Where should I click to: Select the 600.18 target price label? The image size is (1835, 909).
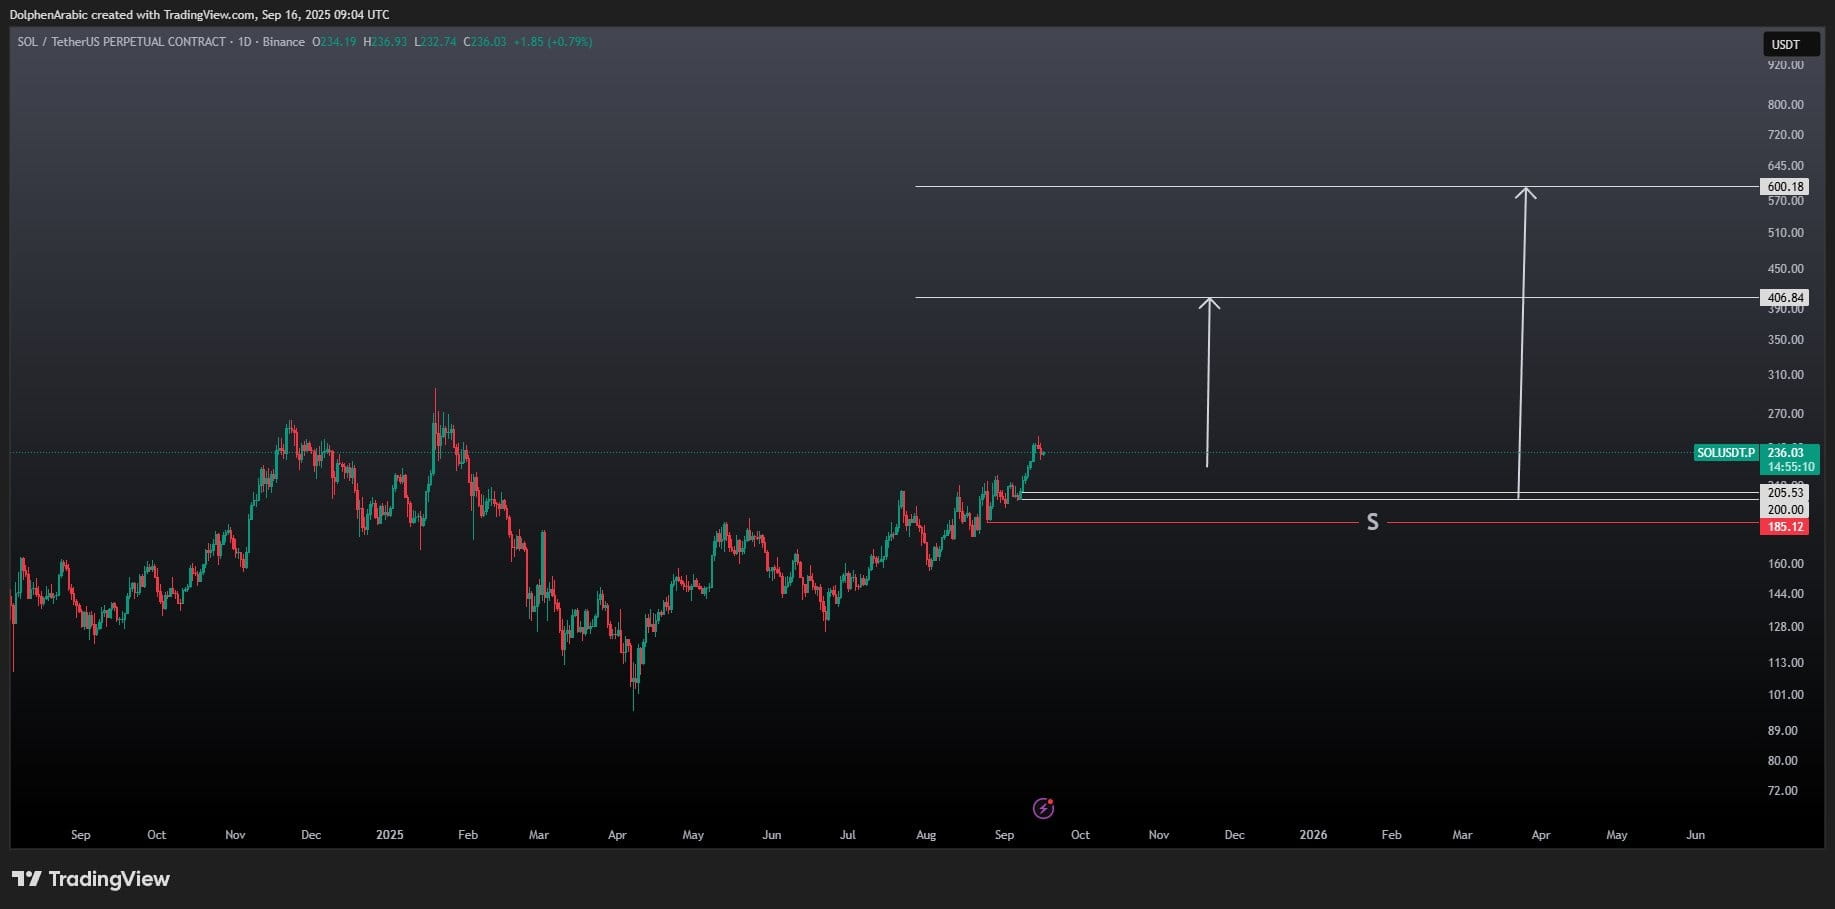1785,187
